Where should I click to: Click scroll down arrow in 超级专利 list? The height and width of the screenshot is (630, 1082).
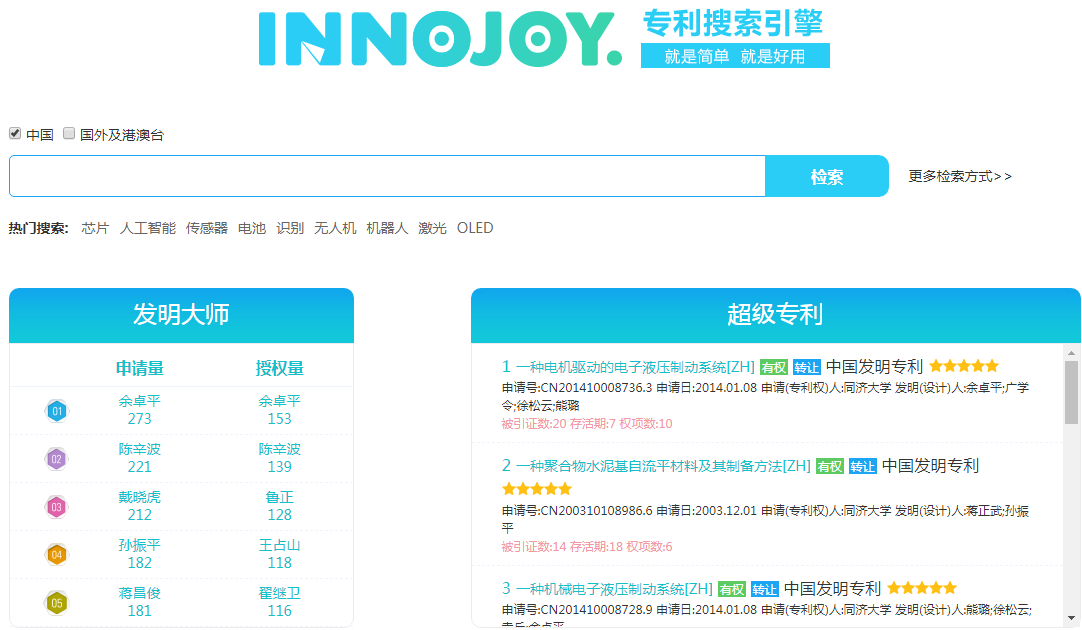click(x=1071, y=618)
